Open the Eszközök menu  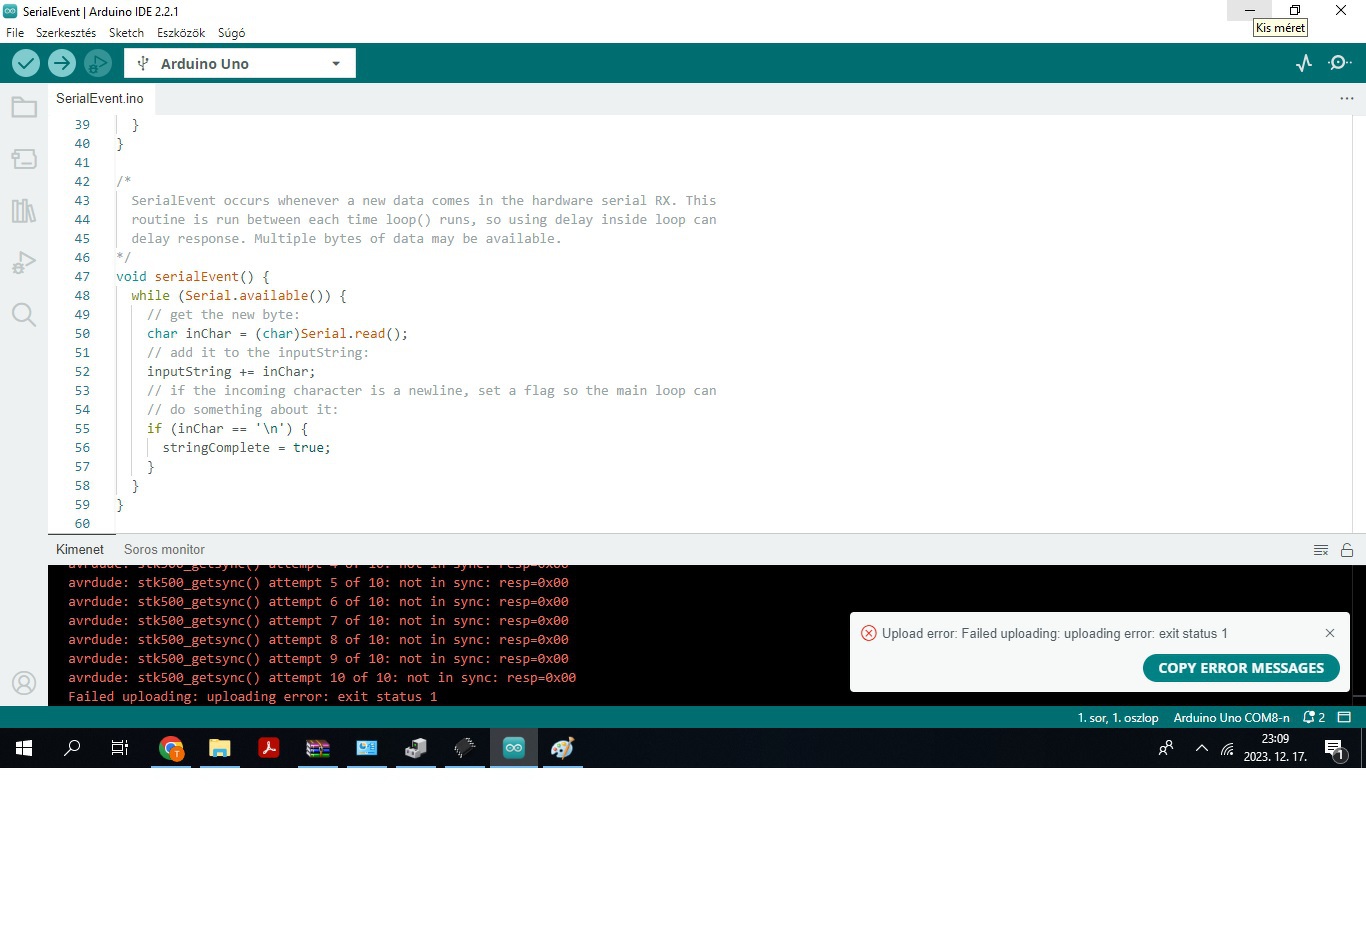[x=181, y=33]
